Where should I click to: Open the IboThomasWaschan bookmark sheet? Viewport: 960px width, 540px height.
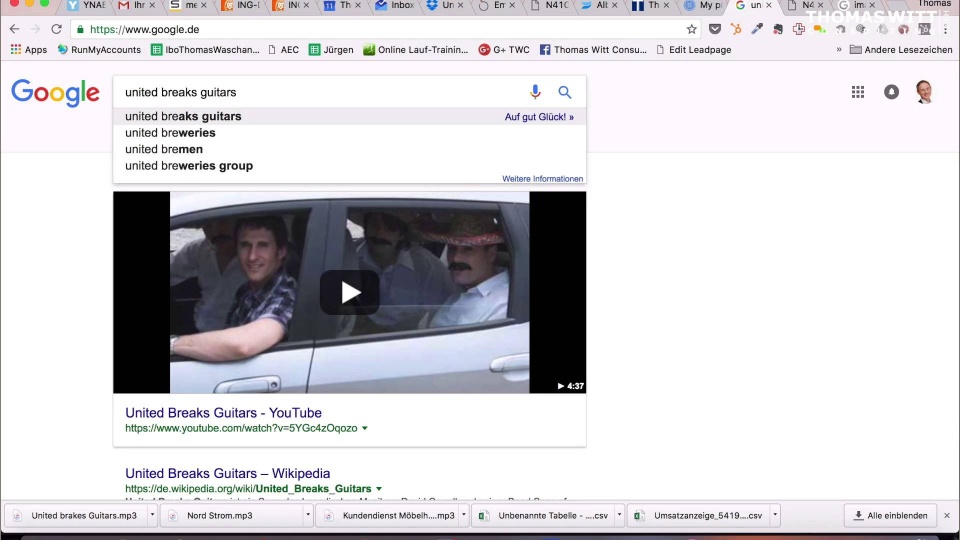coord(205,50)
